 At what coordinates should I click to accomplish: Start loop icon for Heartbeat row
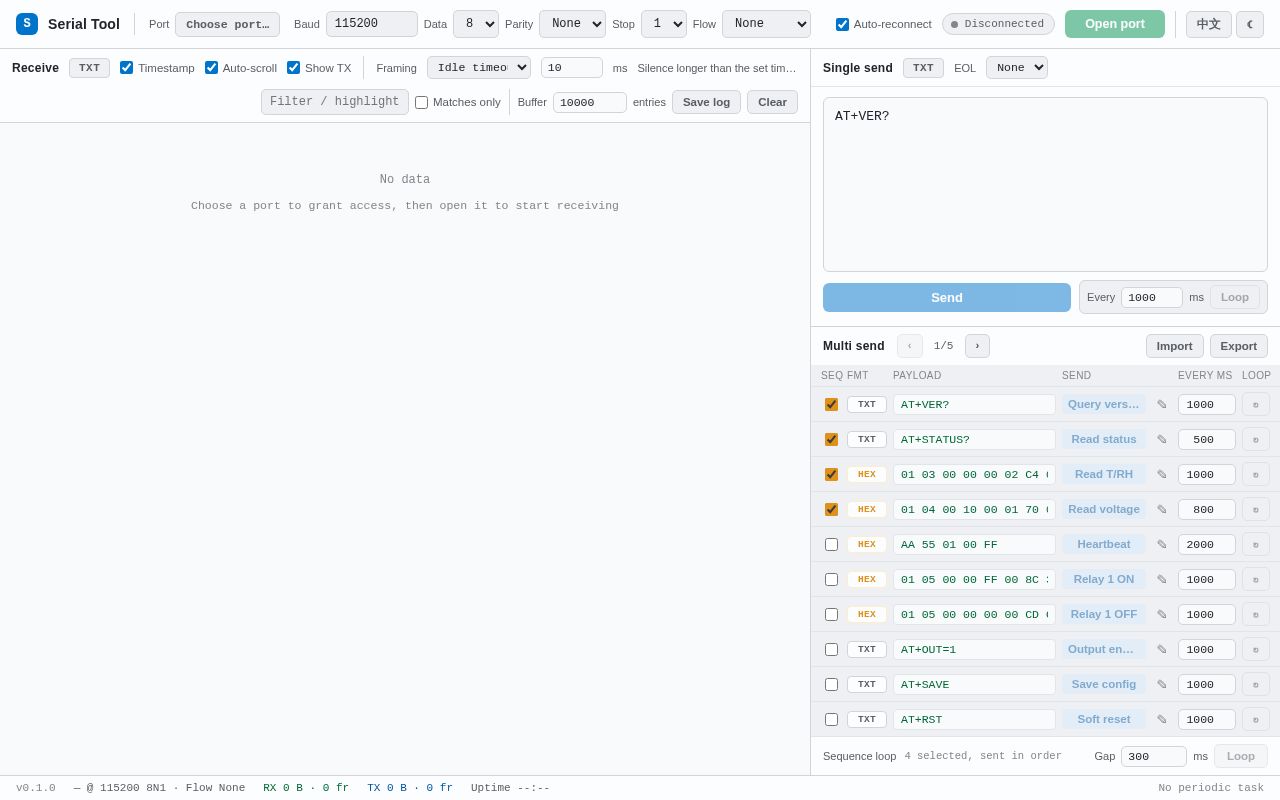tap(1256, 544)
